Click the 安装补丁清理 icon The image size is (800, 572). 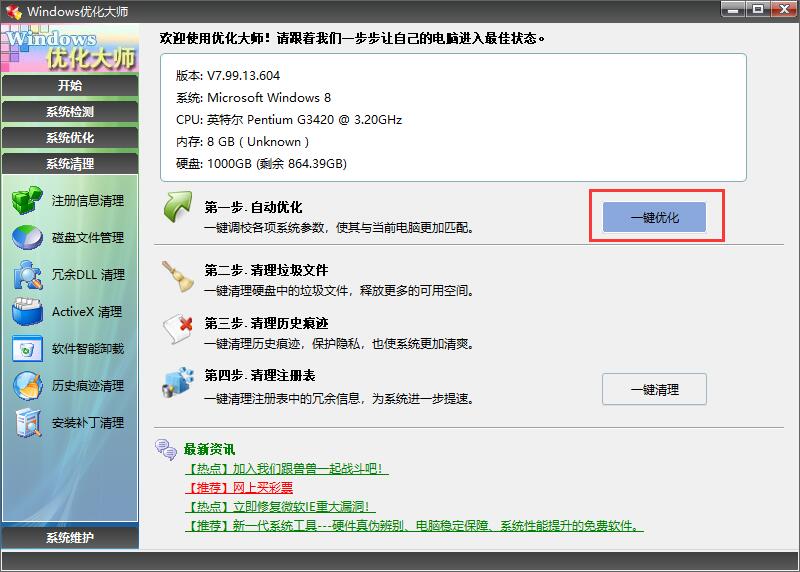pos(28,423)
